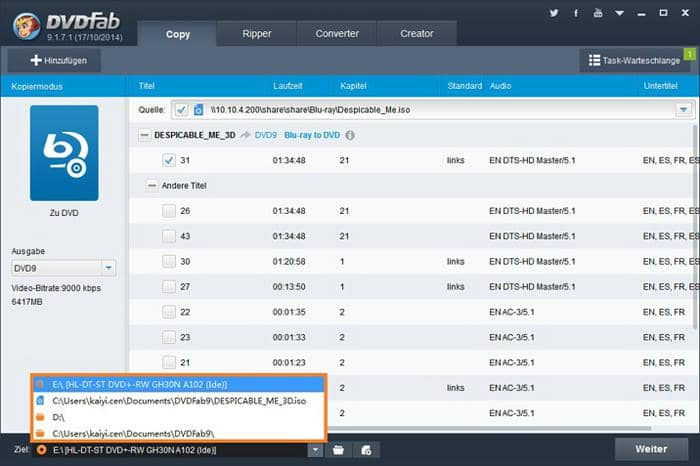Check title 26 checkbox
Viewport: 700px width, 466px height.
pyautogui.click(x=169, y=211)
